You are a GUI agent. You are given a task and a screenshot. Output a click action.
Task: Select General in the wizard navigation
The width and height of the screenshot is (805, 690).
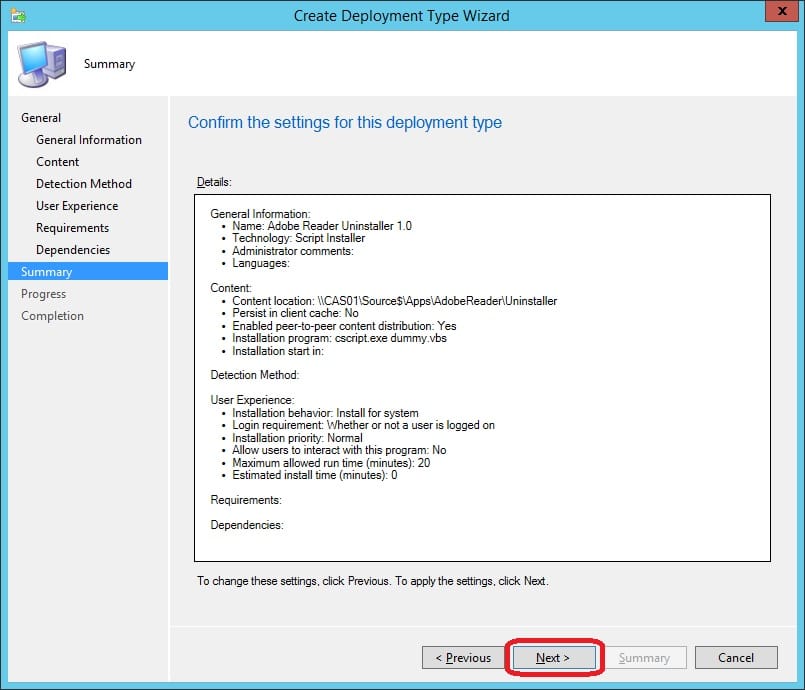point(41,118)
